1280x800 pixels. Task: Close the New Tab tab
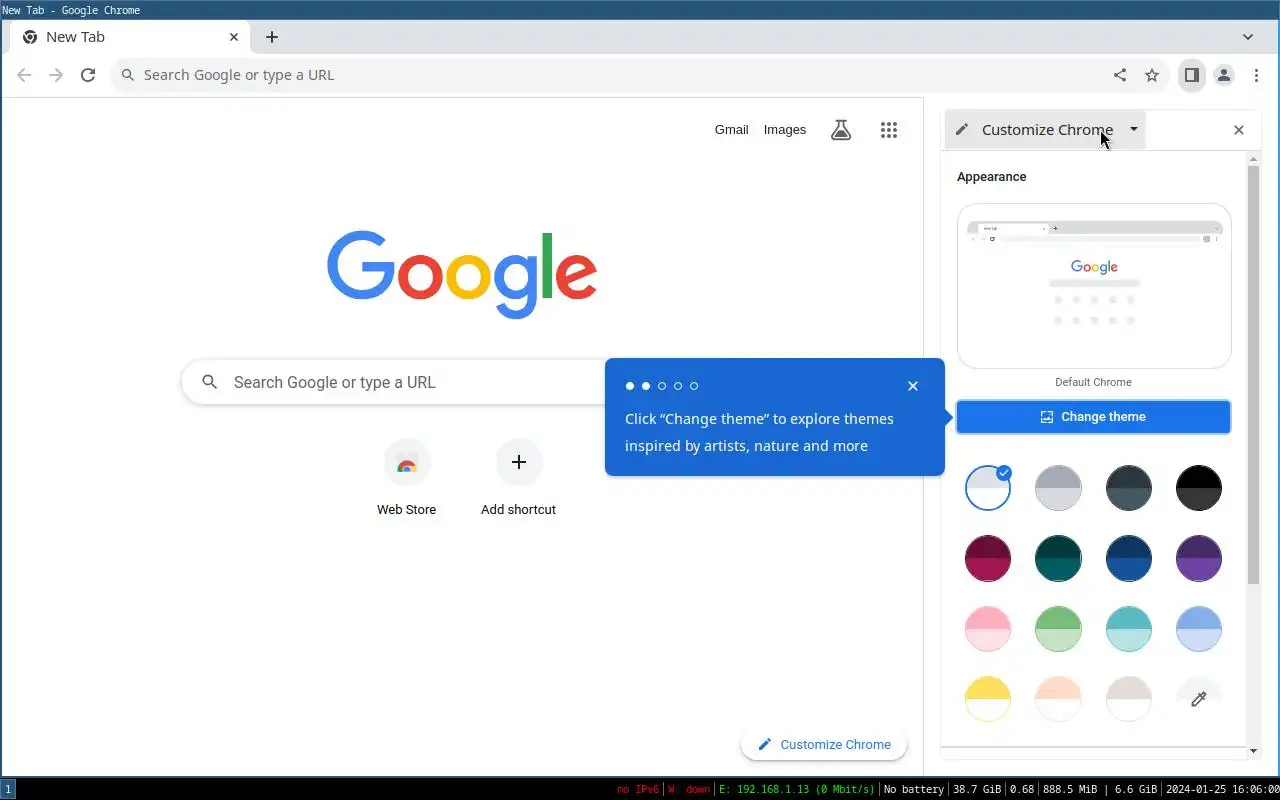tap(234, 37)
